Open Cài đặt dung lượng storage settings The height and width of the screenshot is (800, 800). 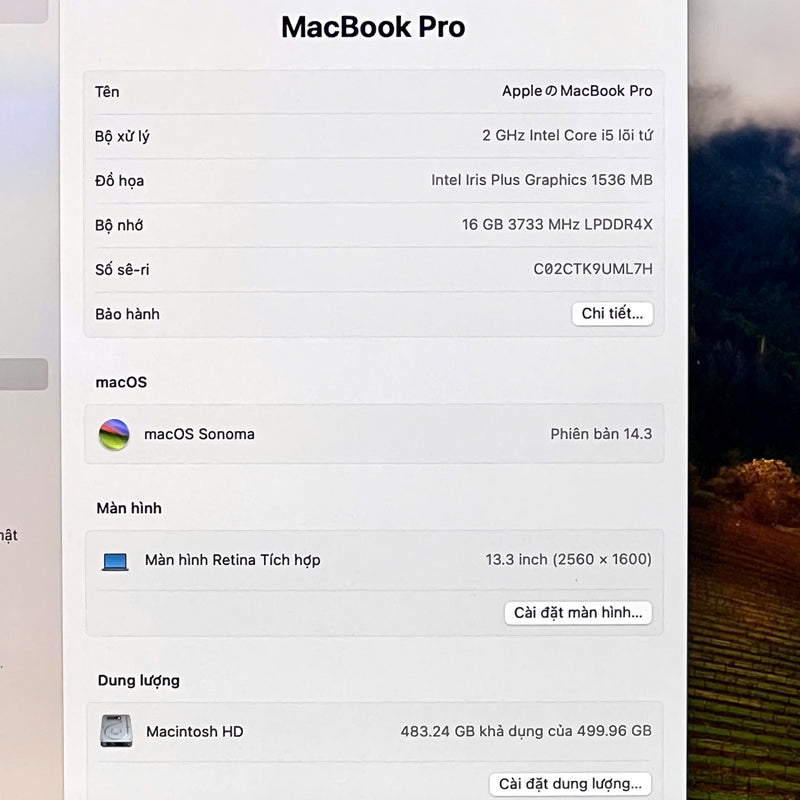570,784
